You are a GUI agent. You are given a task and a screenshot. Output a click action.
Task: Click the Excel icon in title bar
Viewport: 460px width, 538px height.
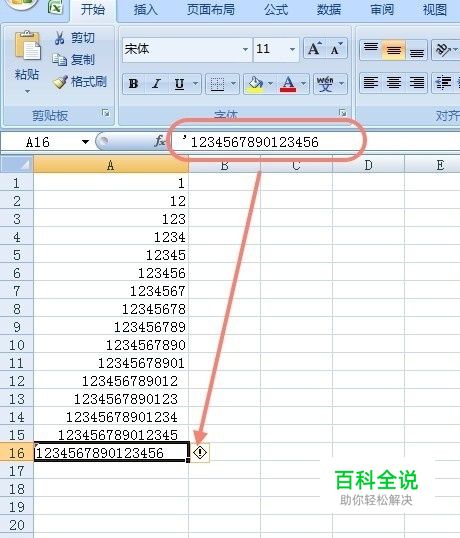56,7
